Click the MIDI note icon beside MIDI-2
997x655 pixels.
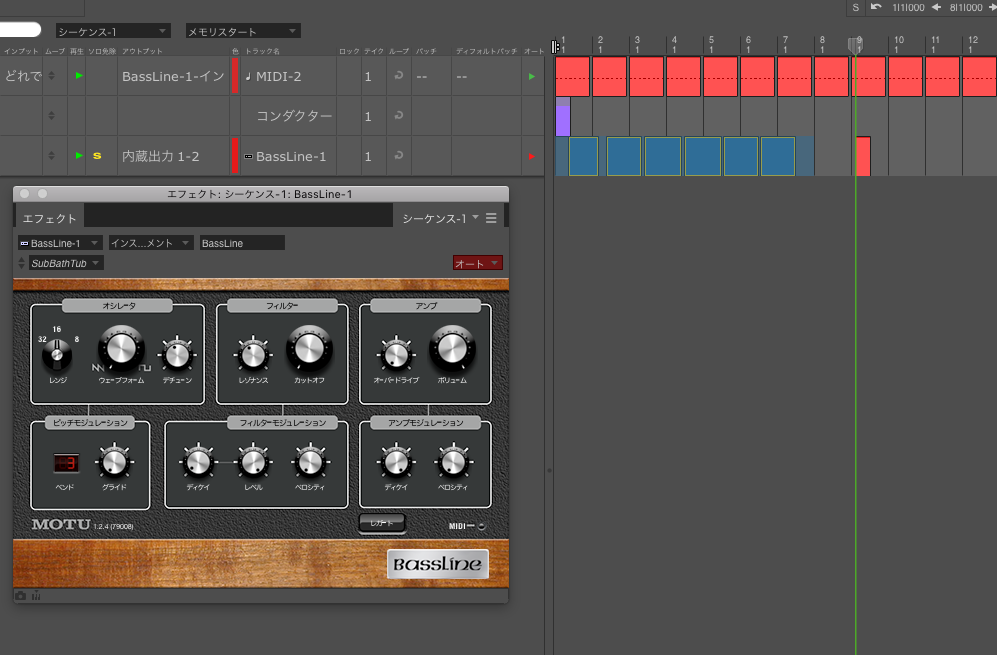click(248, 76)
